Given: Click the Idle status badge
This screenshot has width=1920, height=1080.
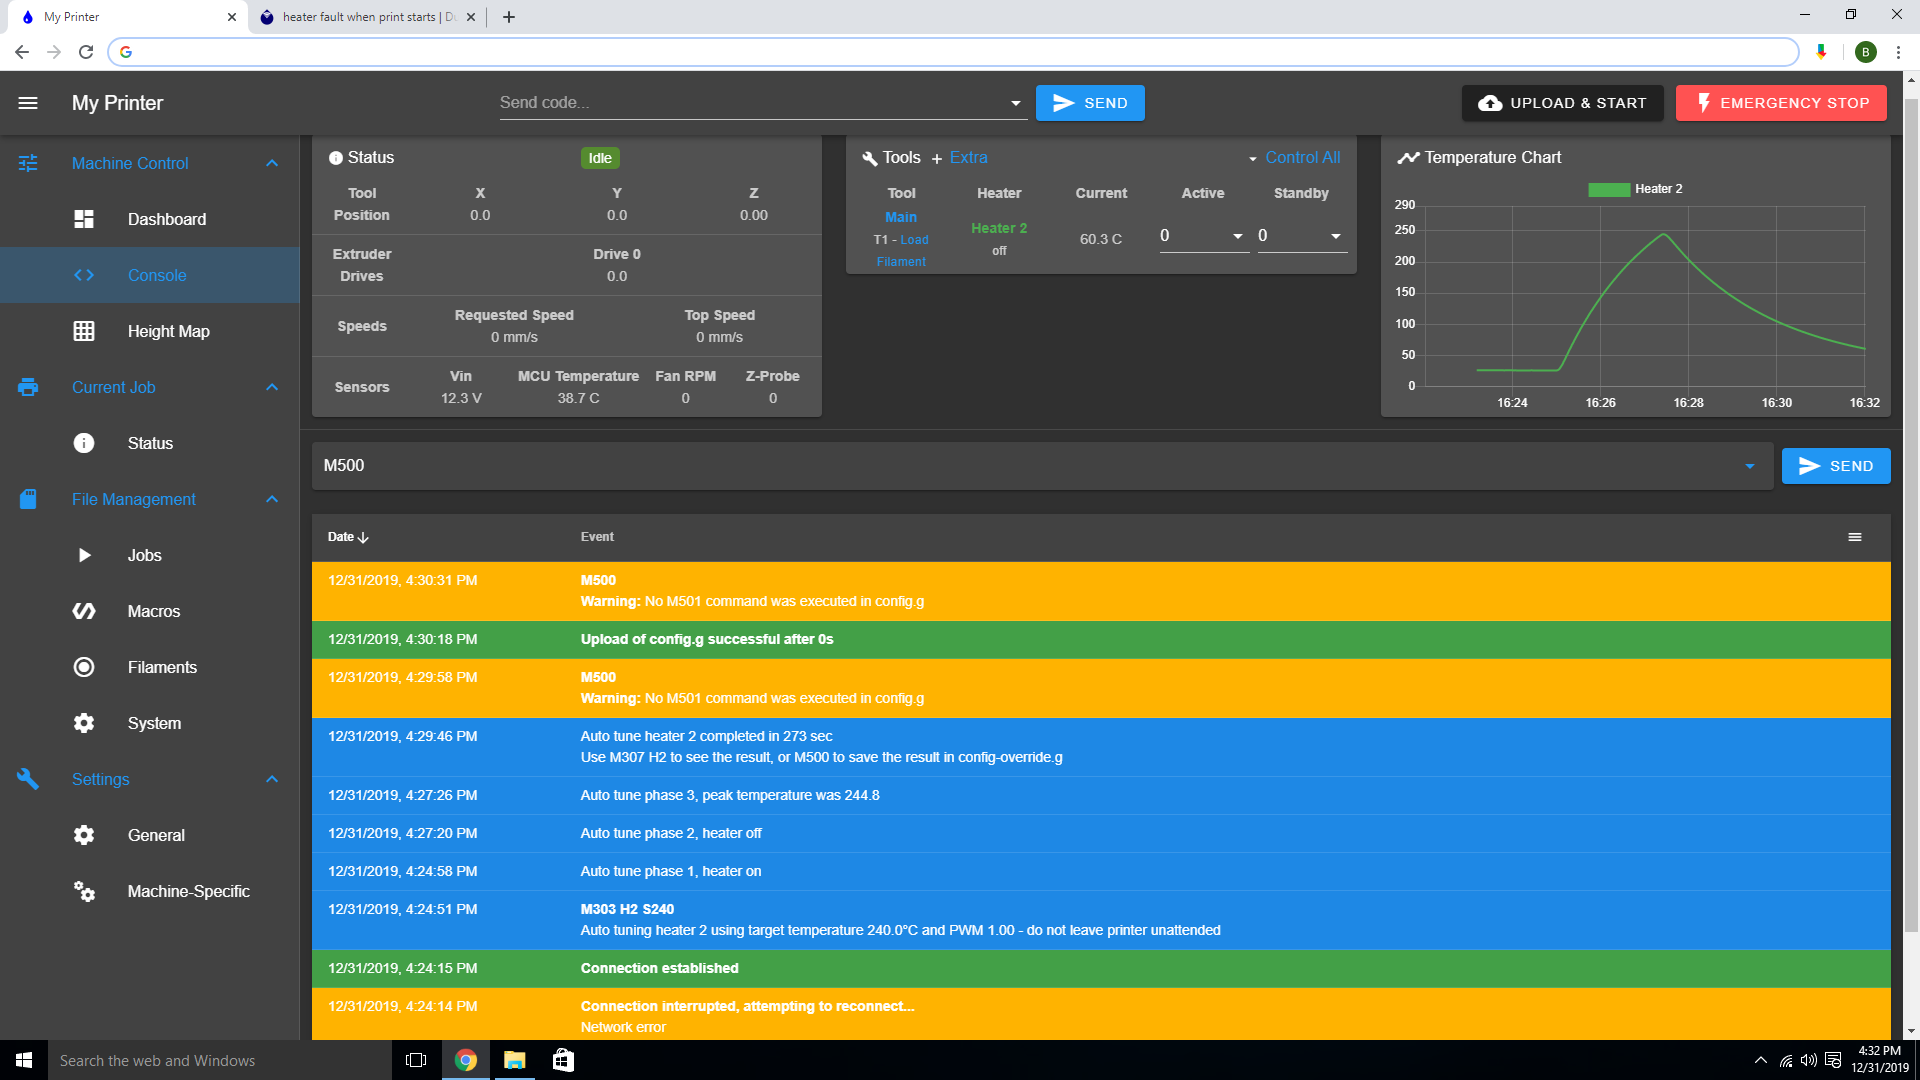Looking at the screenshot, I should point(600,158).
